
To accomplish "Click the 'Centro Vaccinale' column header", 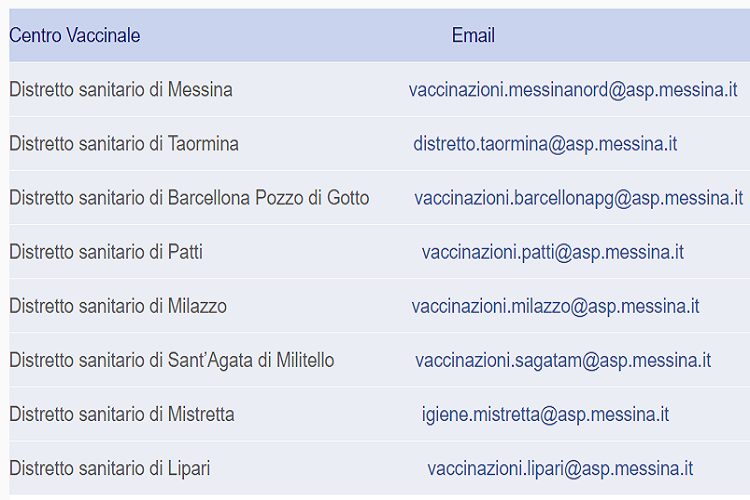I will (75, 36).
